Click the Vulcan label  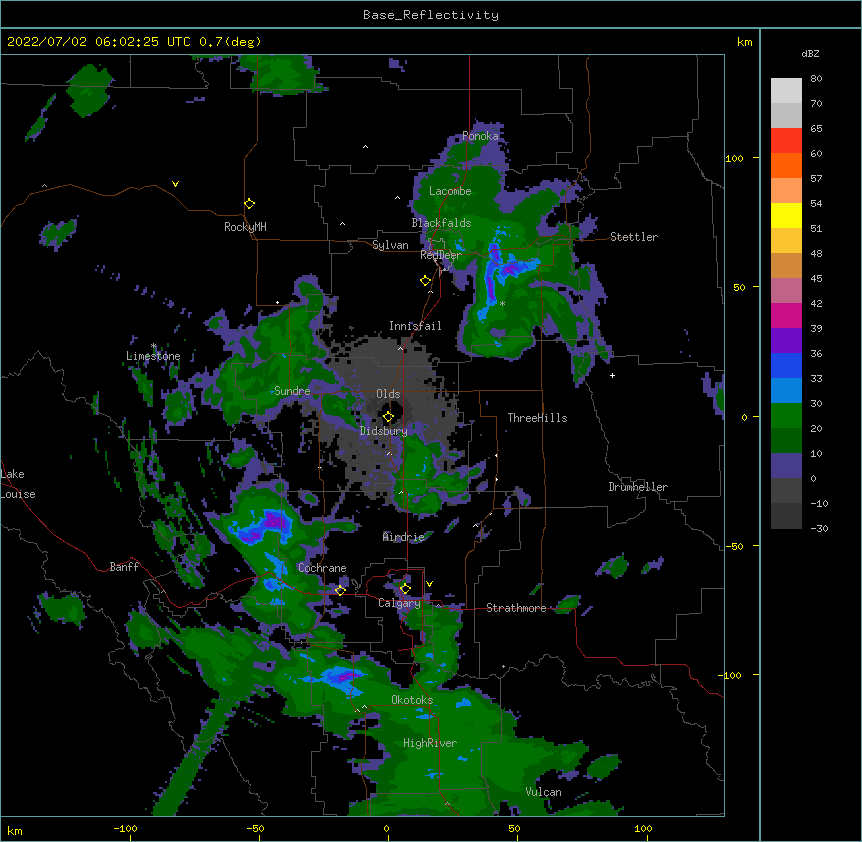[543, 792]
